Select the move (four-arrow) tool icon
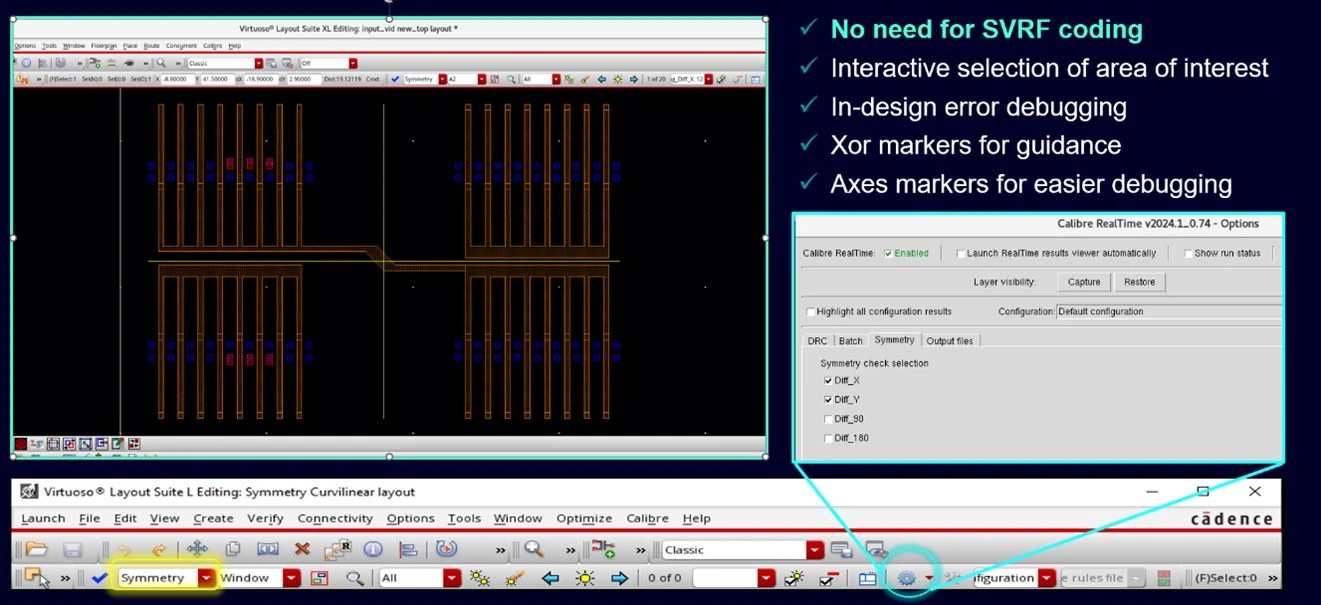This screenshot has width=1321, height=605. pos(197,549)
